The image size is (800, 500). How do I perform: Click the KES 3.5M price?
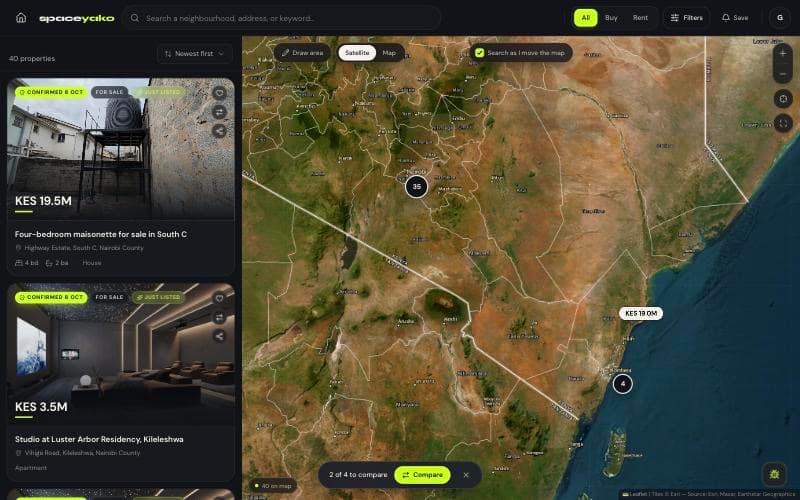[41, 407]
